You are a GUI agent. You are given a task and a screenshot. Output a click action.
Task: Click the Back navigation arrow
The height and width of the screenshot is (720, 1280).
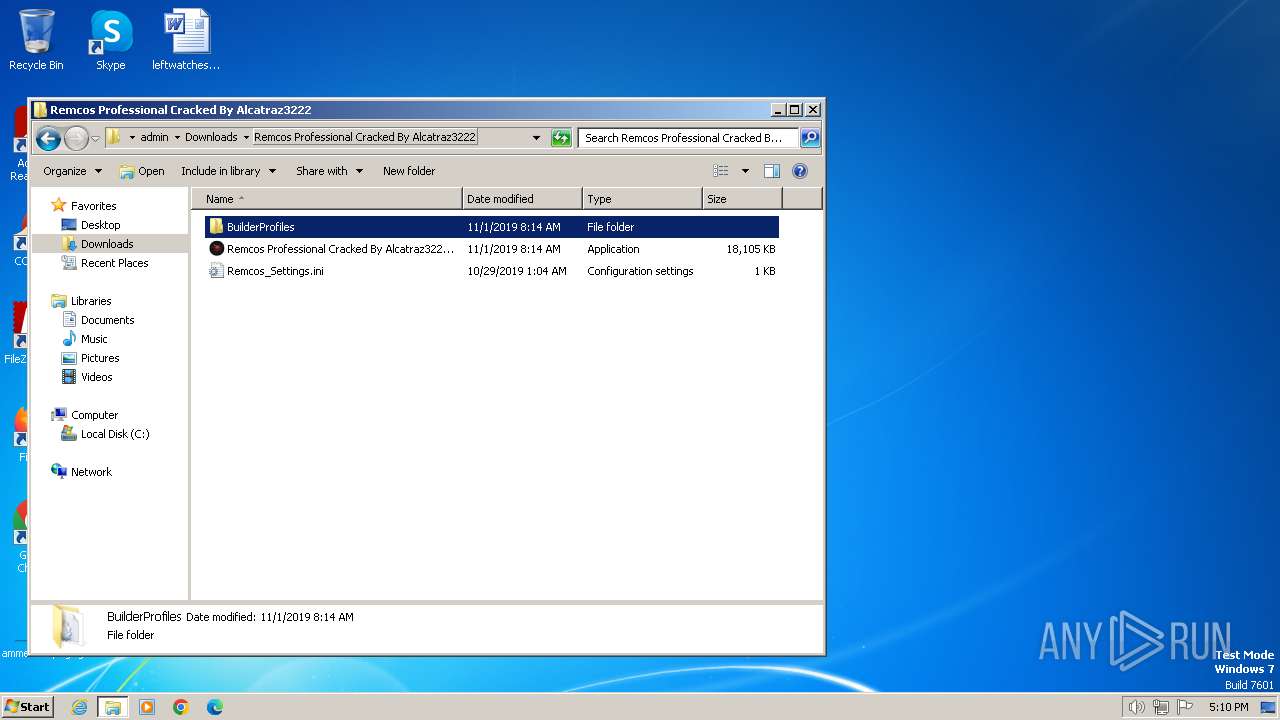click(x=48, y=138)
